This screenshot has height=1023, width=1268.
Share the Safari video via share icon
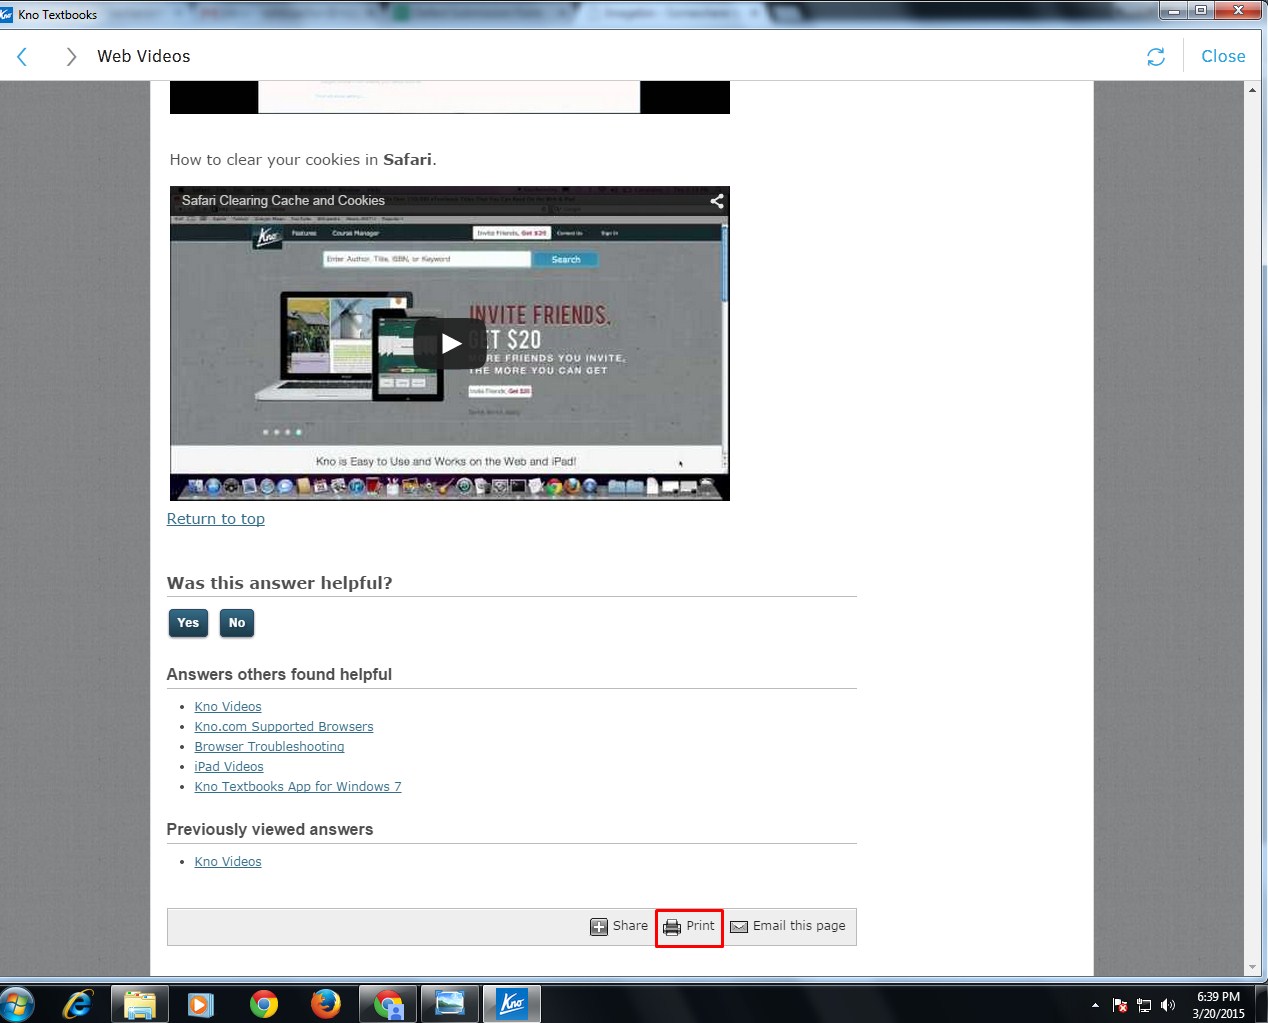(717, 201)
